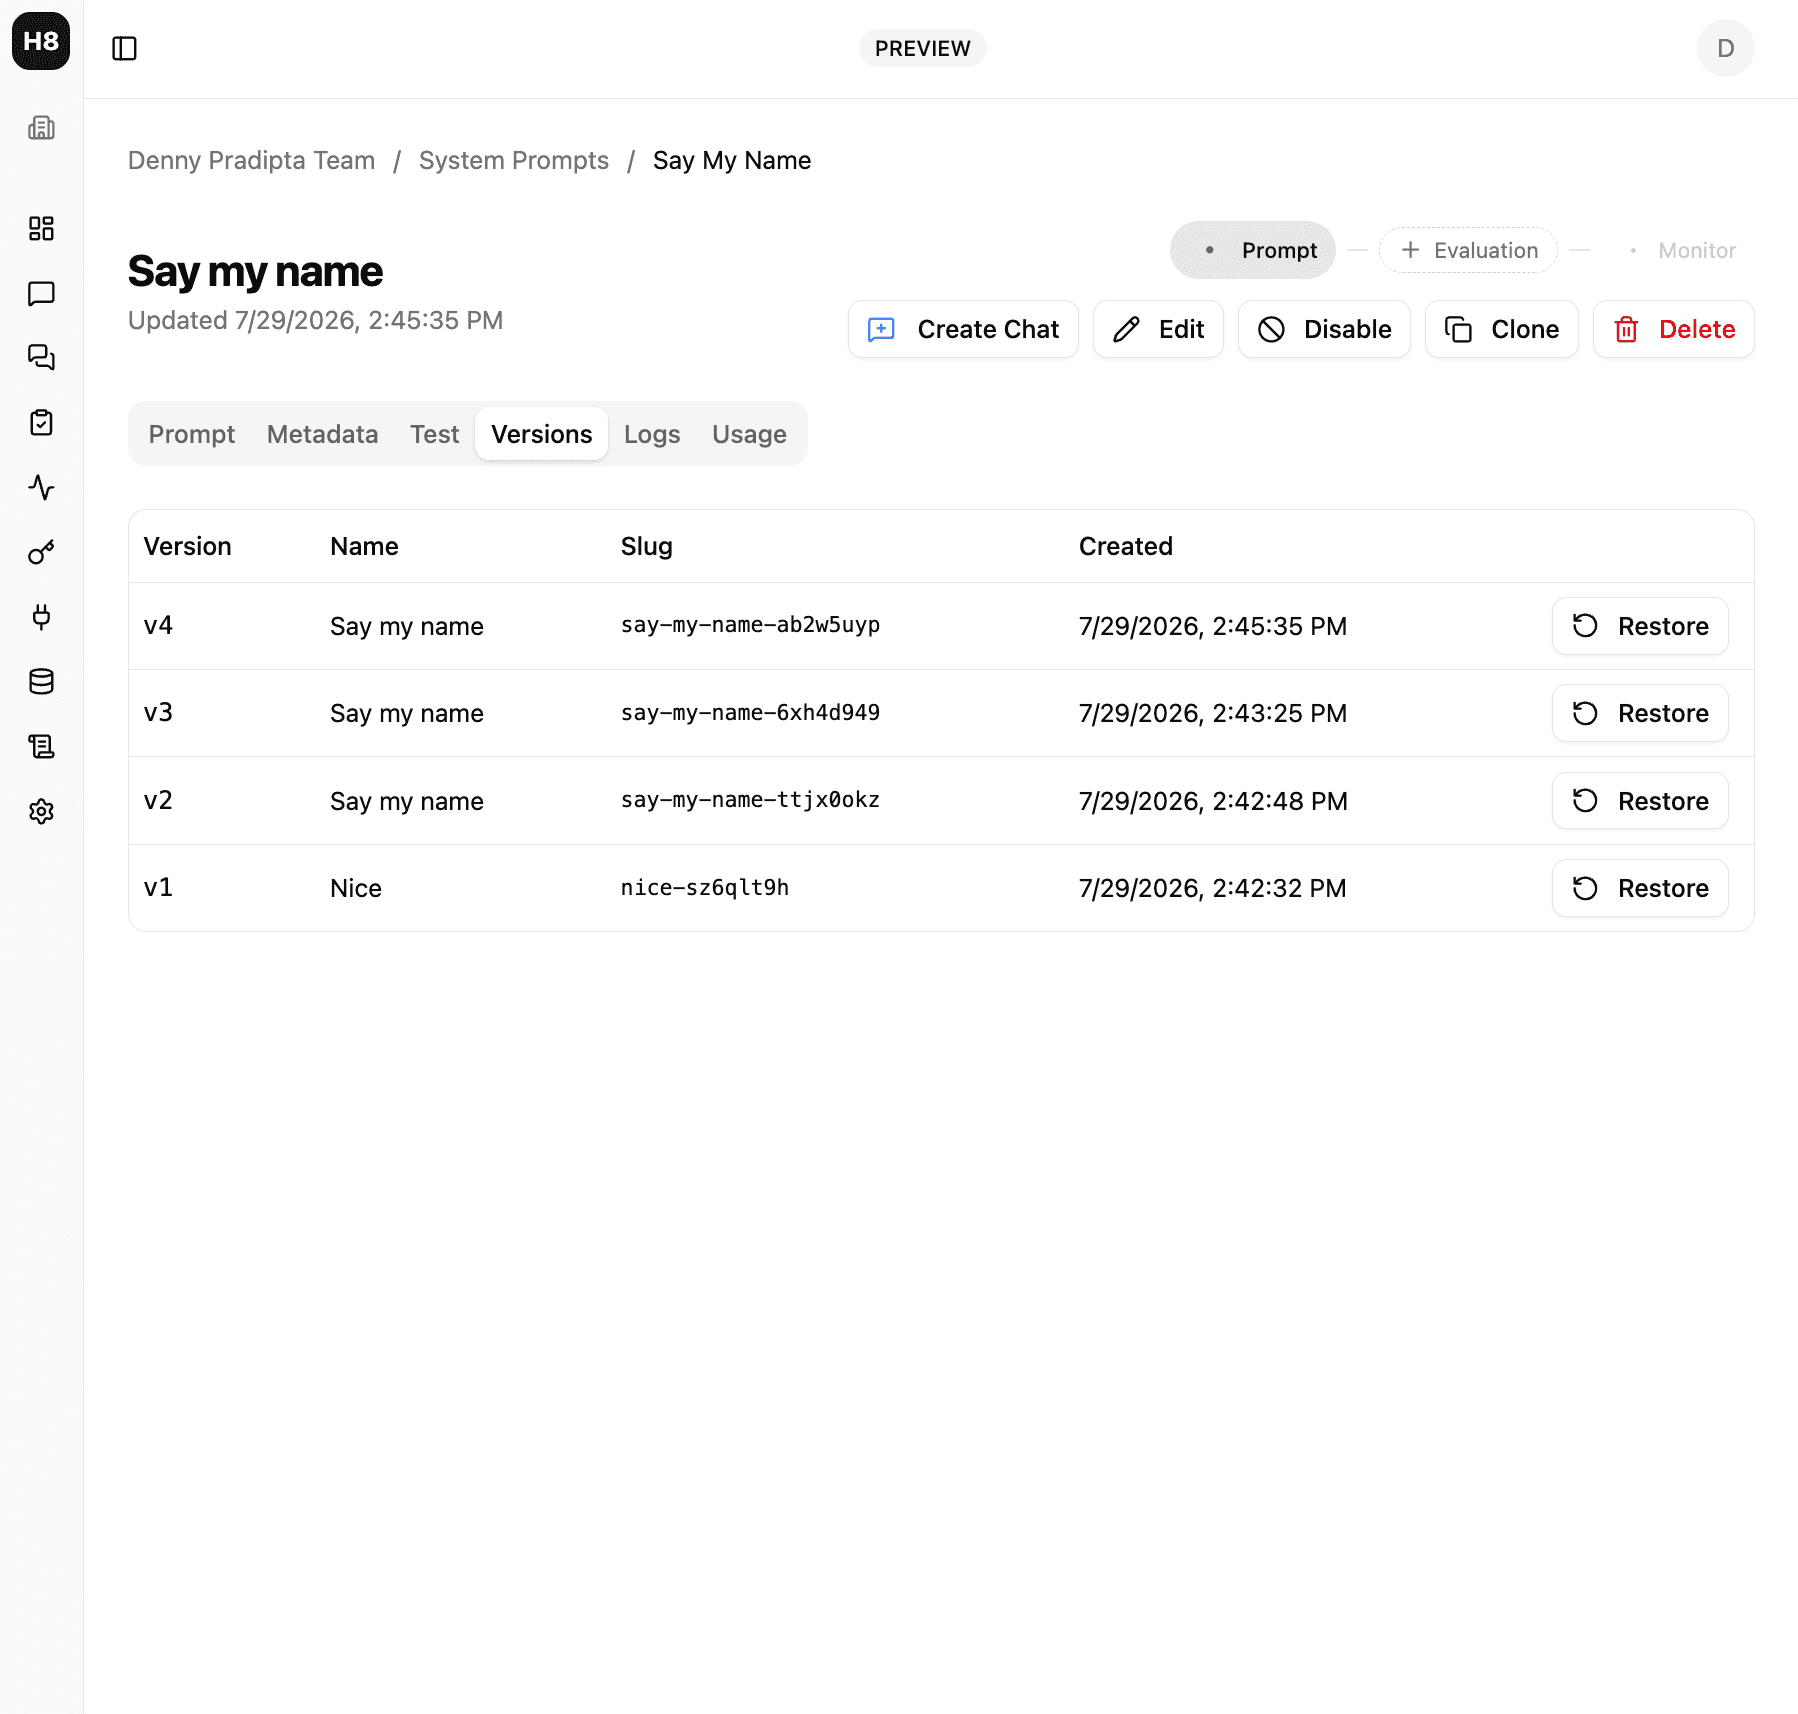The width and height of the screenshot is (1798, 1714).
Task: Click the v4 version cell
Action: 158,626
